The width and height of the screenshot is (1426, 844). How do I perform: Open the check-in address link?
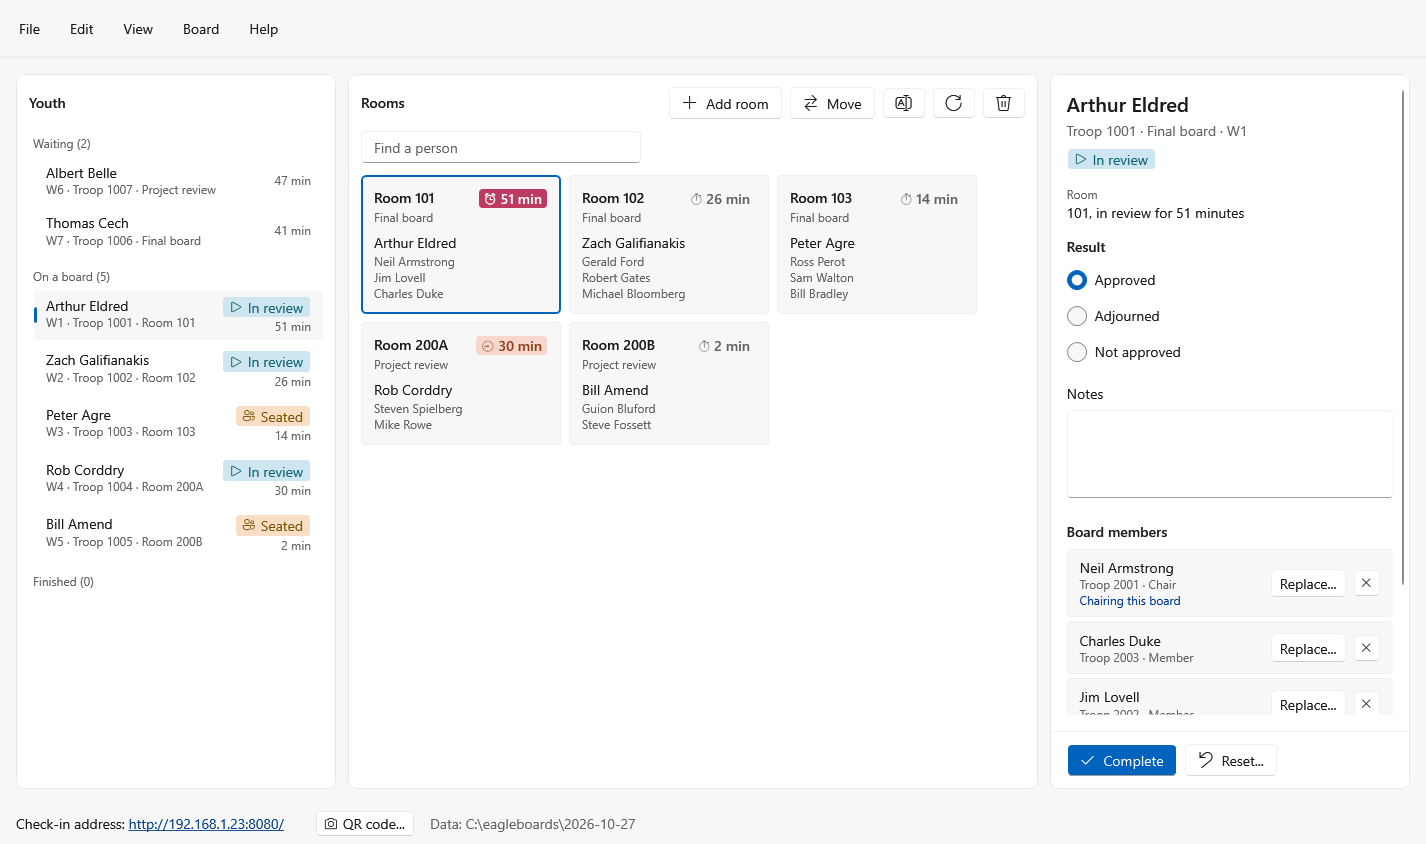[206, 824]
